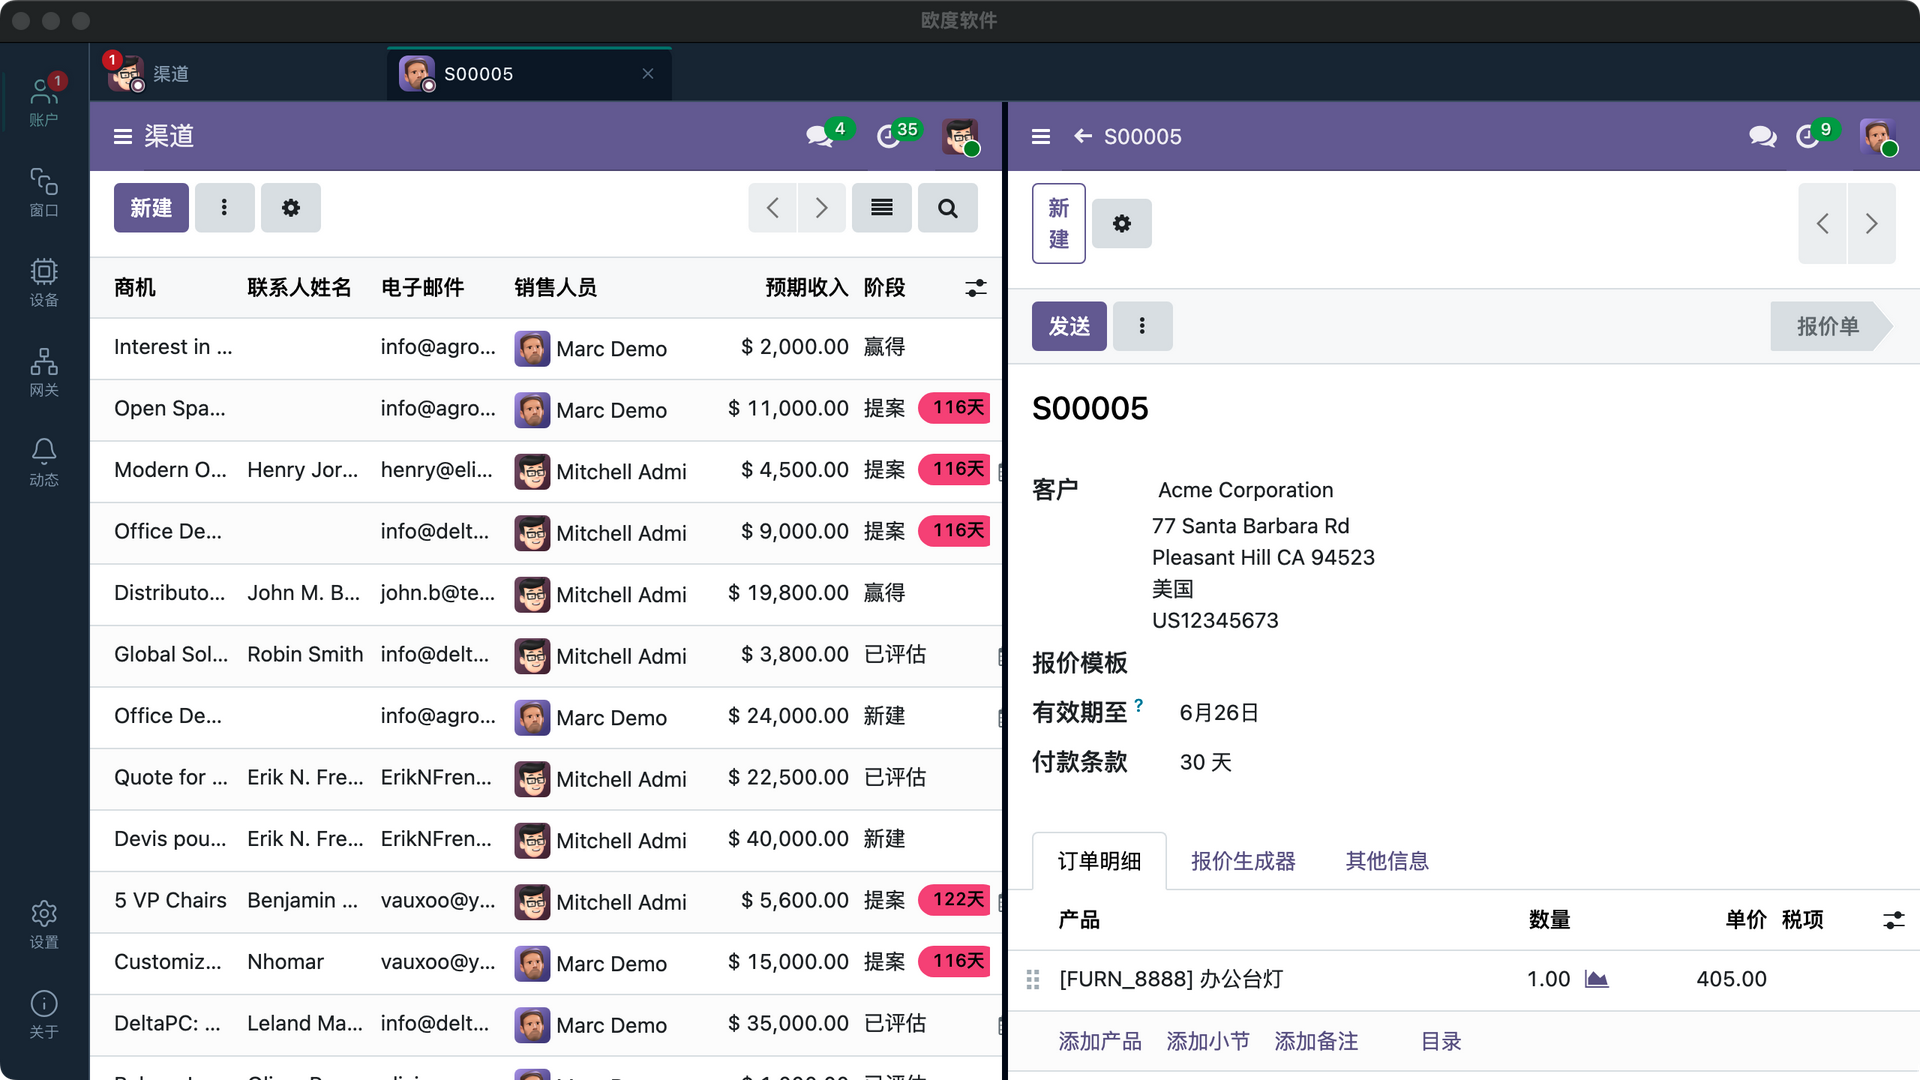
Task: Click the 发送 button
Action: (1069, 326)
